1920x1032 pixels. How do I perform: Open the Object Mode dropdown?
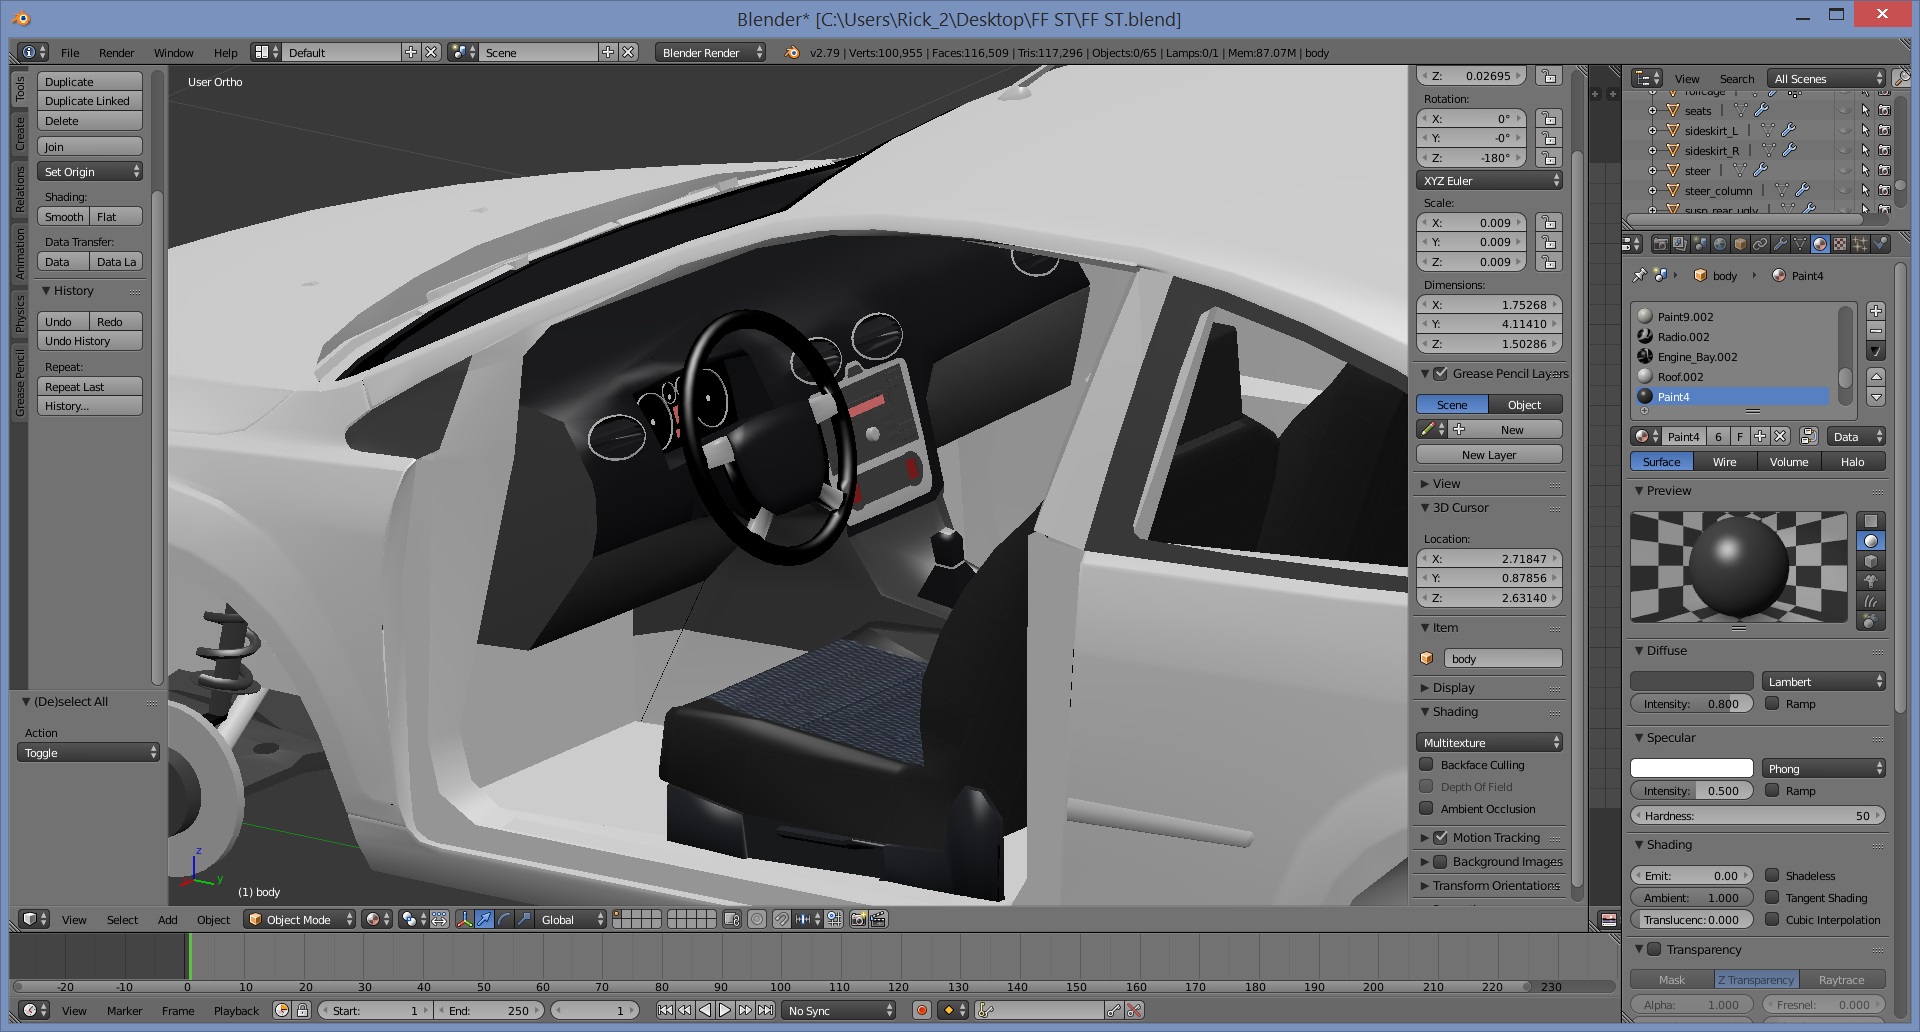coord(301,919)
